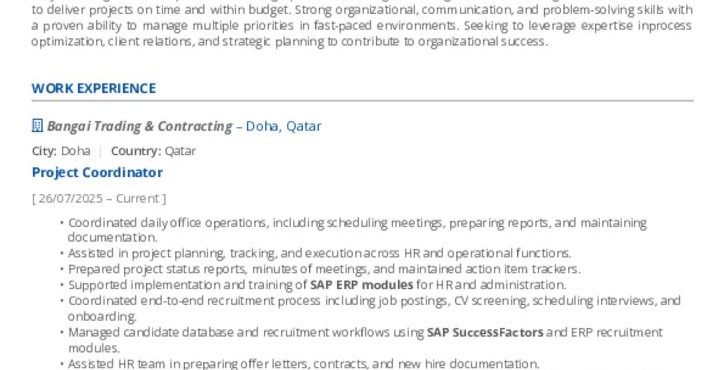The width and height of the screenshot is (724, 370).
Task: Click the Doha, Qatar location text
Action: [x=284, y=126]
